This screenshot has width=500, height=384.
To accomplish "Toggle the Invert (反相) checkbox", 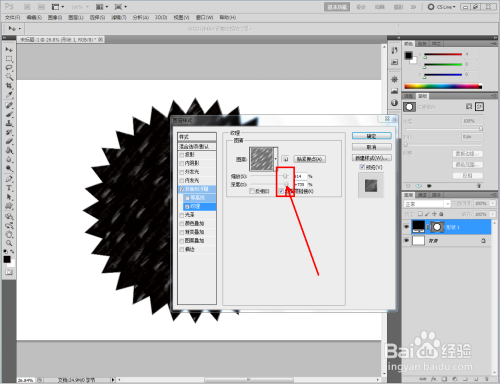I will pos(252,191).
